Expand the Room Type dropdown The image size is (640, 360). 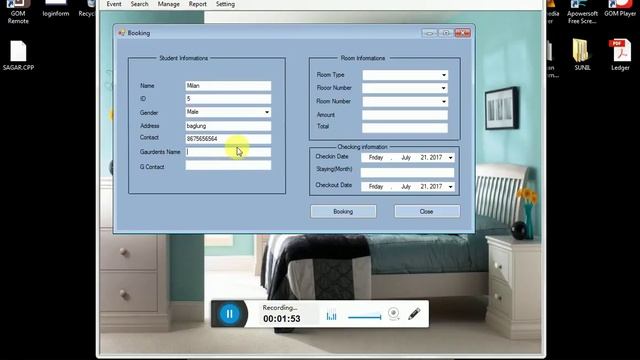coord(444,75)
